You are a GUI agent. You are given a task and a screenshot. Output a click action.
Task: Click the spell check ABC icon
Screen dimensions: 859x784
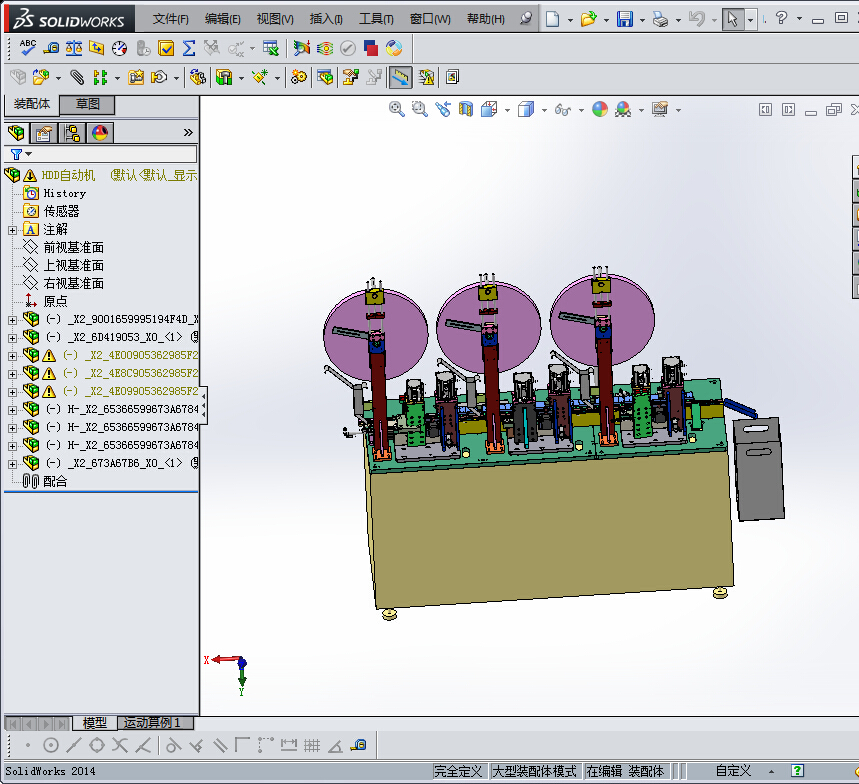(28, 47)
